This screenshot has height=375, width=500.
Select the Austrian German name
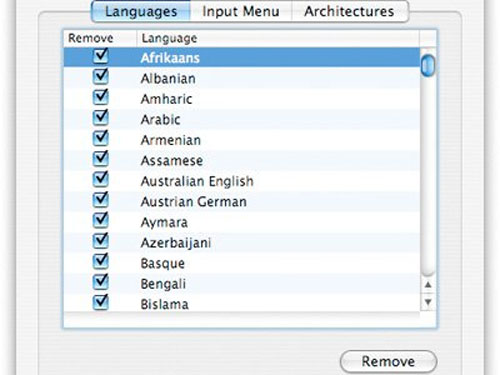pos(194,202)
